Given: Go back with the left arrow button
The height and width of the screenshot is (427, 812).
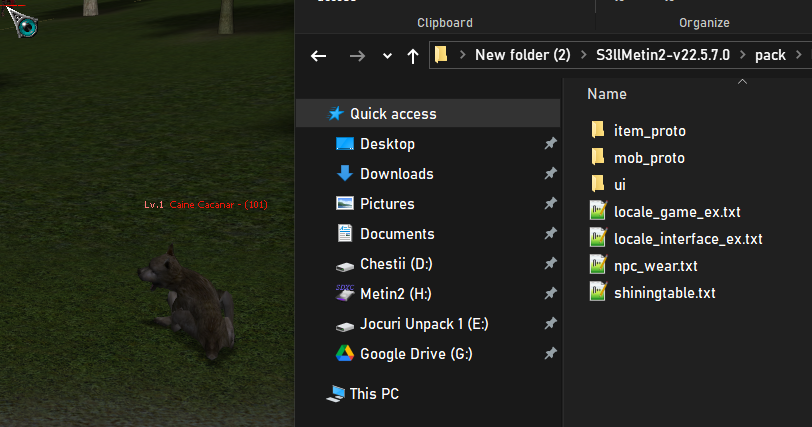Looking at the screenshot, I should pos(318,56).
